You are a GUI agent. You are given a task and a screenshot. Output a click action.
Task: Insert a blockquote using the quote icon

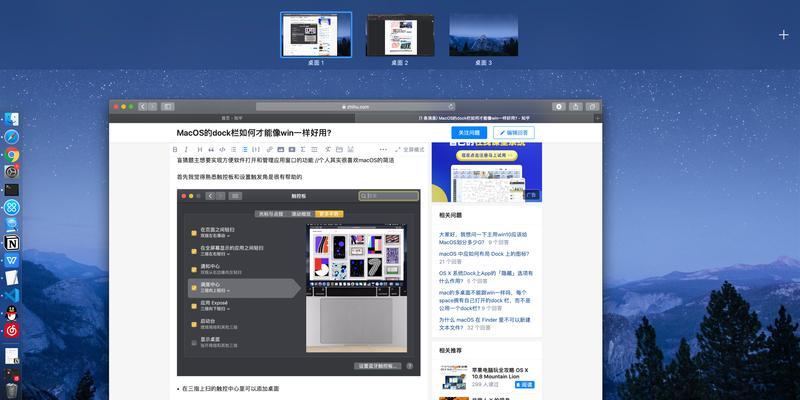[211, 149]
